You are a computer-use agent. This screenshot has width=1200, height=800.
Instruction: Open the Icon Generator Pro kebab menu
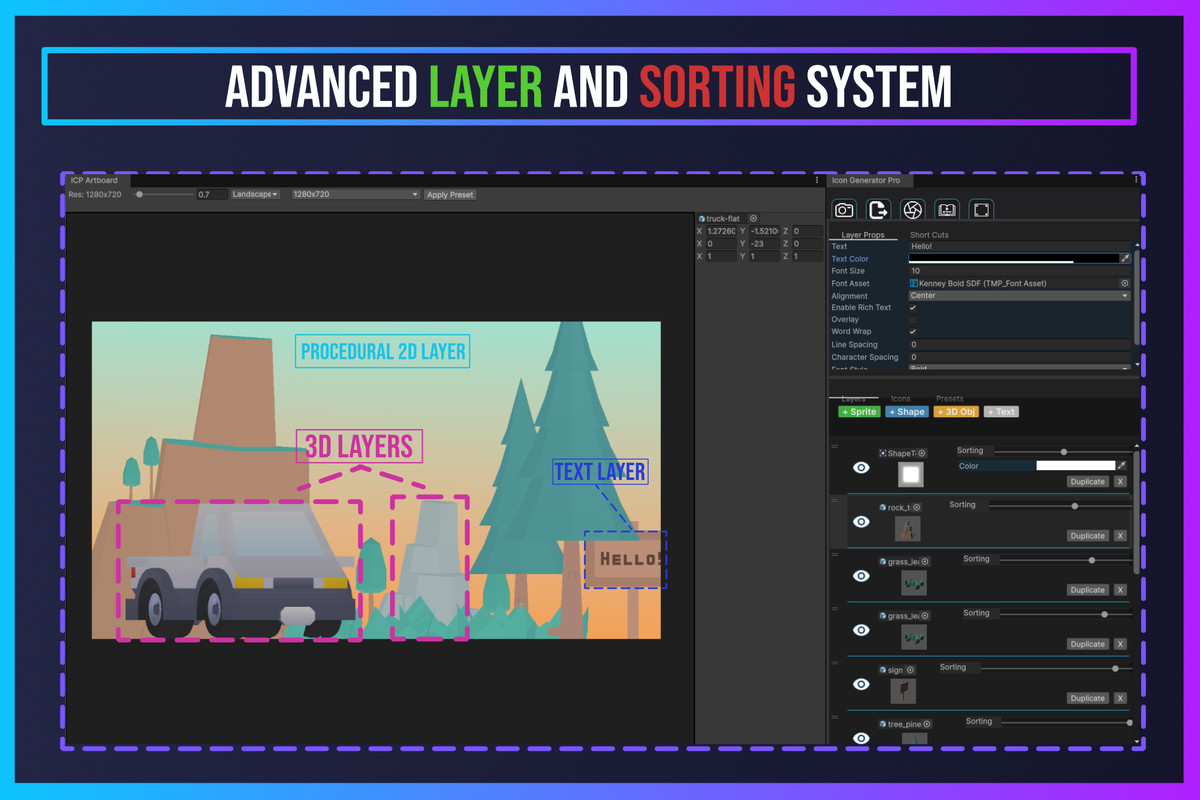(x=1136, y=180)
